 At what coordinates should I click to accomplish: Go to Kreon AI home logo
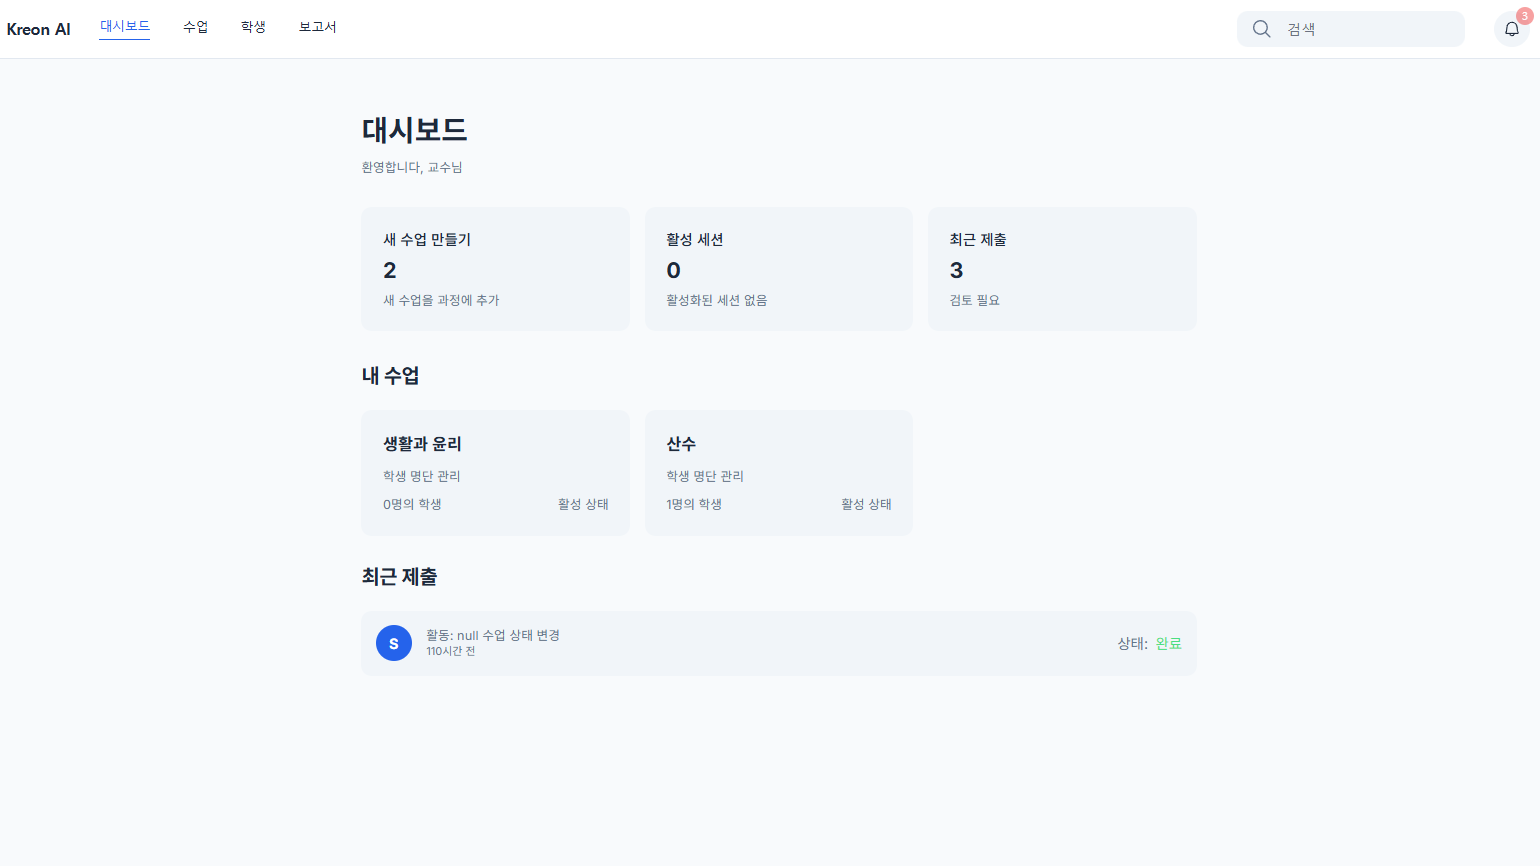click(38, 29)
